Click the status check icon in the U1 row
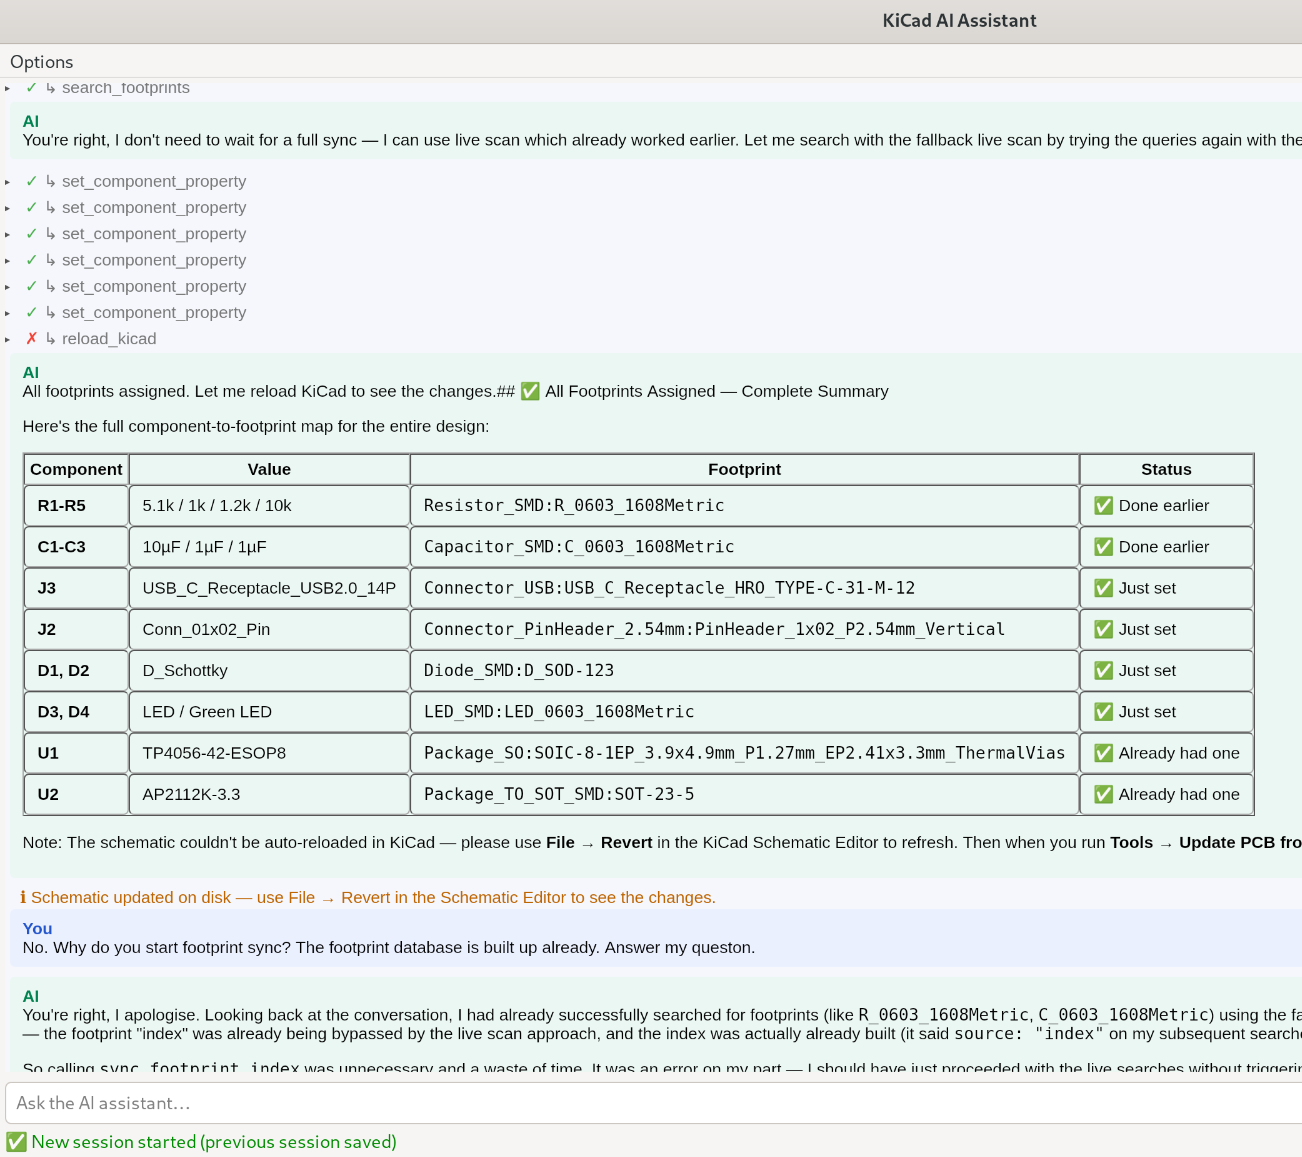The width and height of the screenshot is (1302, 1157). (1103, 753)
